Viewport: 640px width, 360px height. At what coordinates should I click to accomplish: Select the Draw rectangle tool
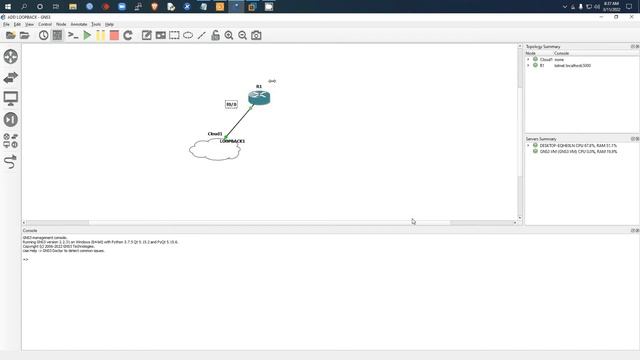coord(174,36)
